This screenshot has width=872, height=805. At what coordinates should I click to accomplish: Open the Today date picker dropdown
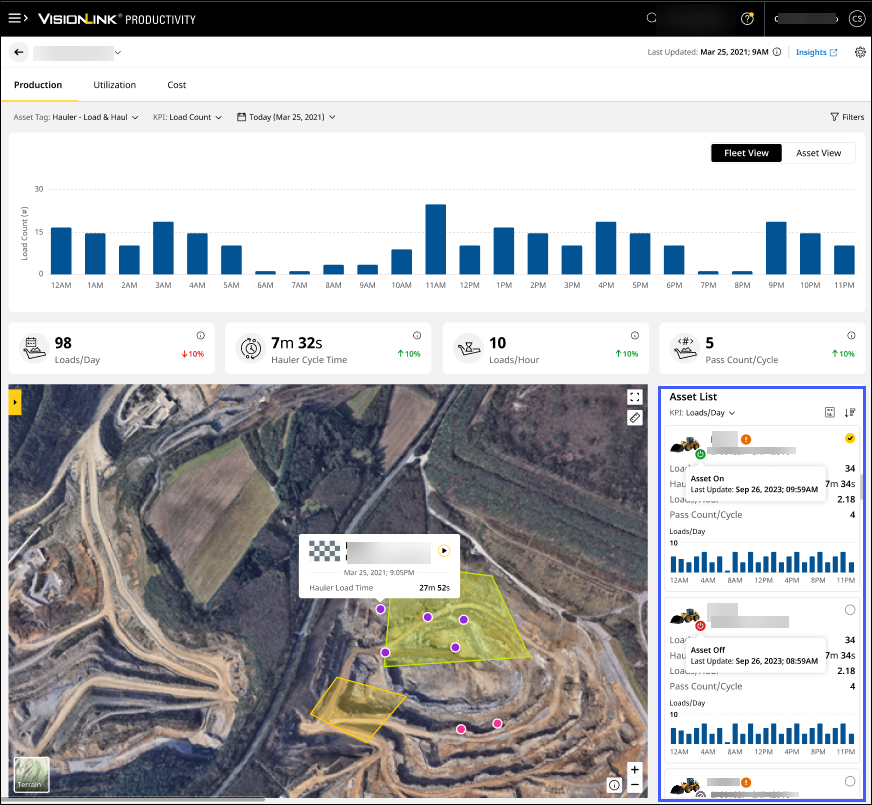point(286,117)
